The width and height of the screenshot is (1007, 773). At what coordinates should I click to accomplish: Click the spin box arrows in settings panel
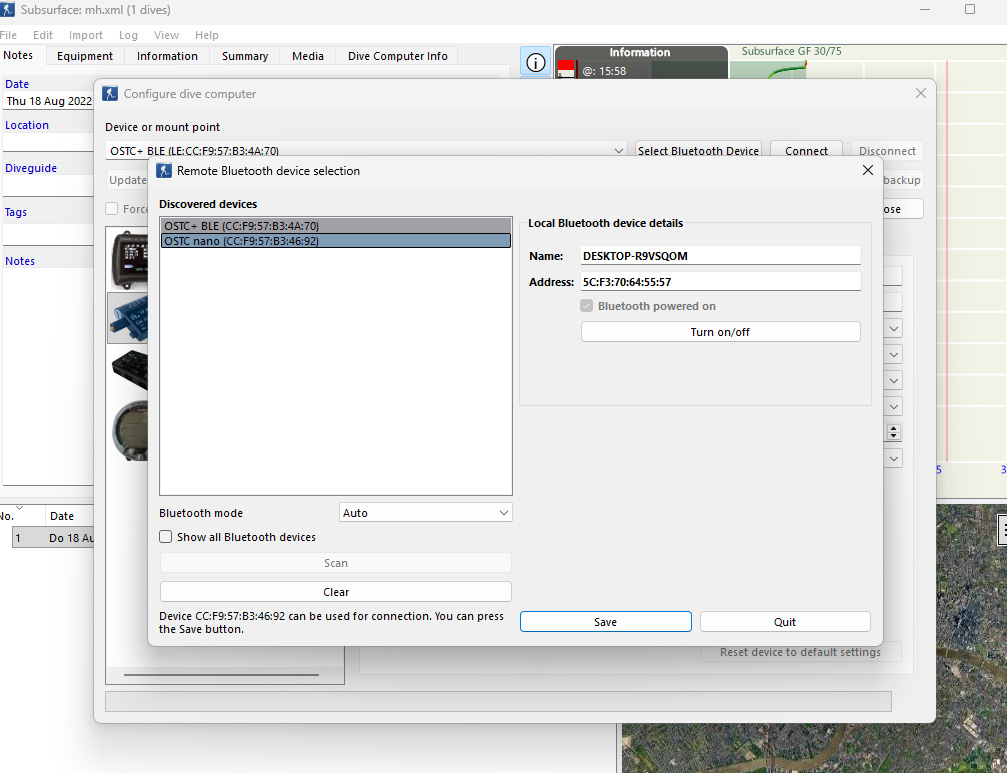(893, 432)
